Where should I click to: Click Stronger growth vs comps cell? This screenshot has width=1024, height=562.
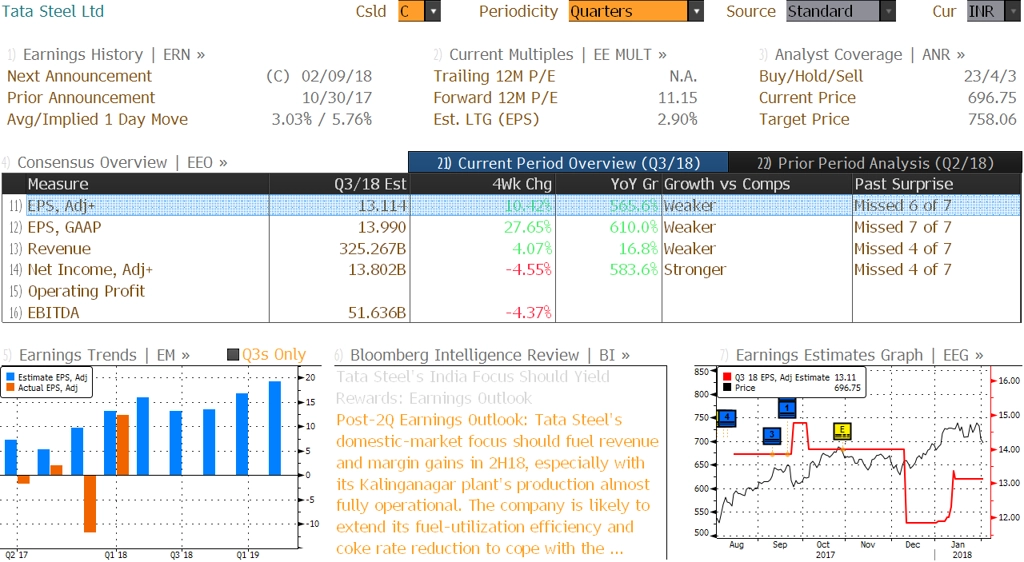point(695,270)
